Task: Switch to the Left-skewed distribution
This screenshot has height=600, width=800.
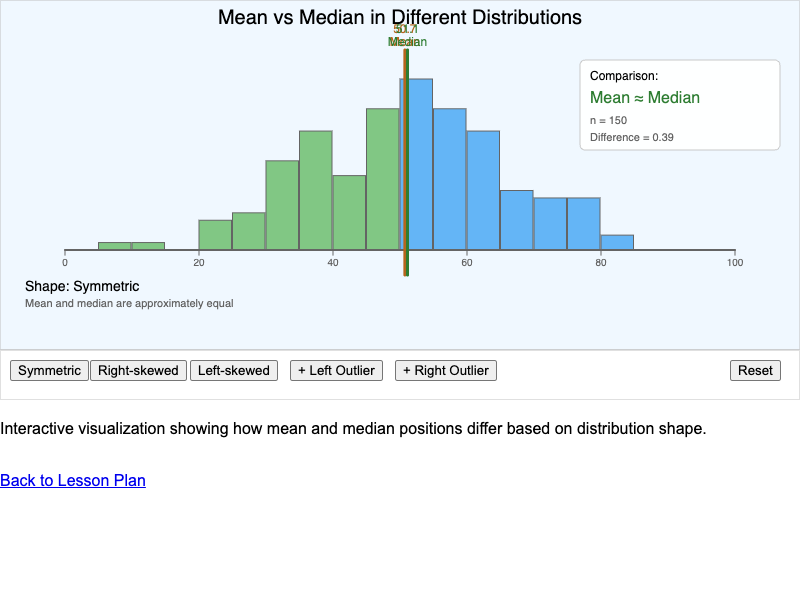Action: [x=233, y=370]
